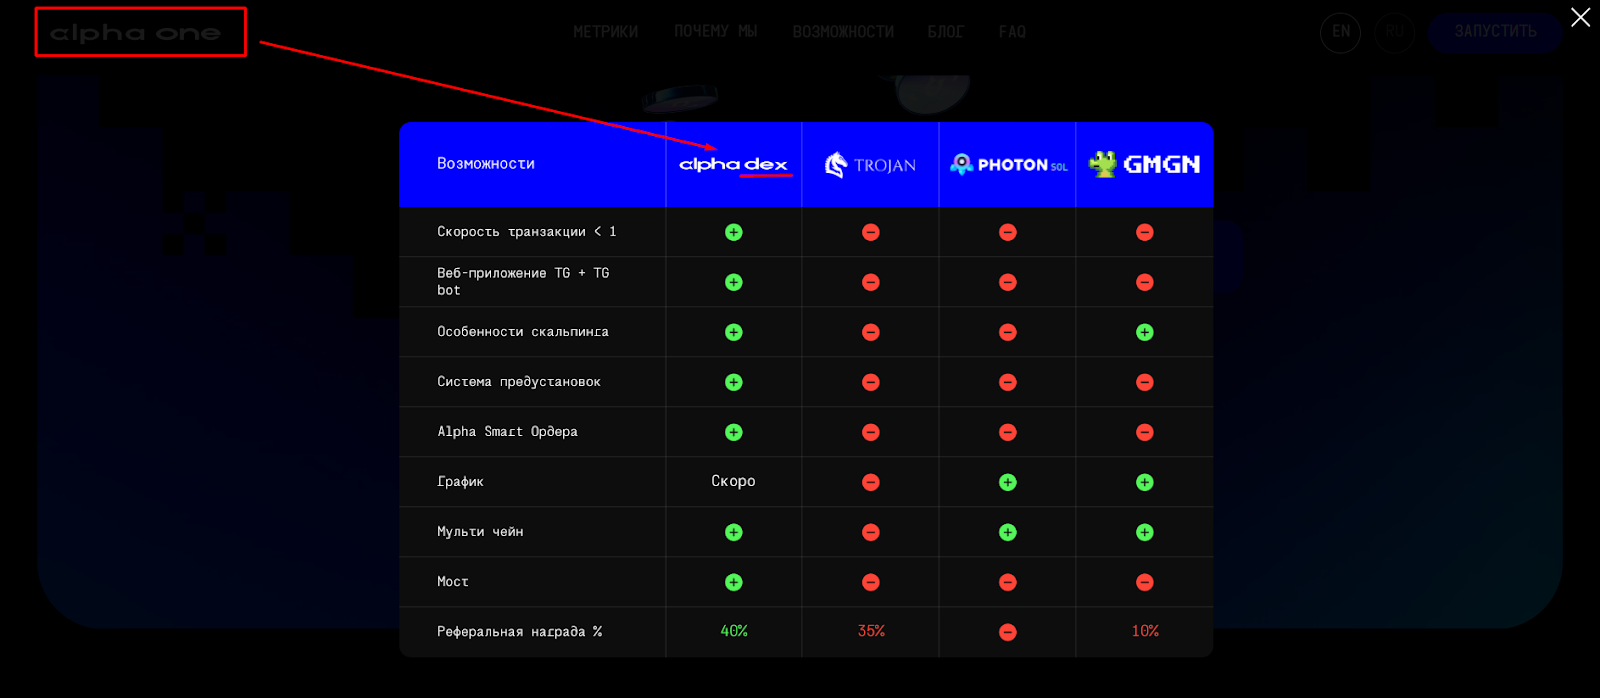The image size is (1600, 698).
Task: Click Photon red minus for Особенности скальпинга
Action: pyautogui.click(x=1008, y=332)
